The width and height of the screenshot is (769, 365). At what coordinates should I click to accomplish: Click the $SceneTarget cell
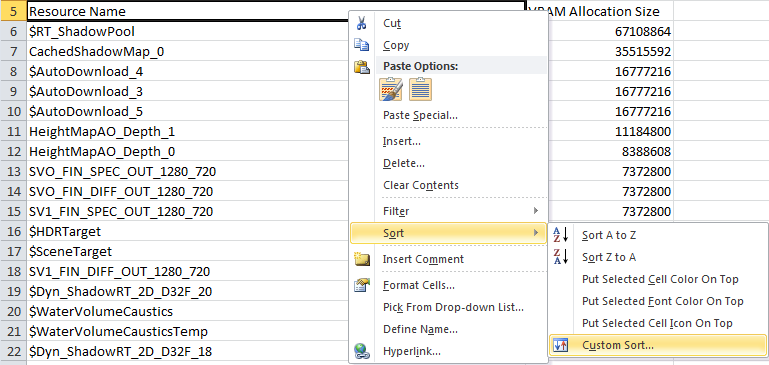click(x=187, y=252)
